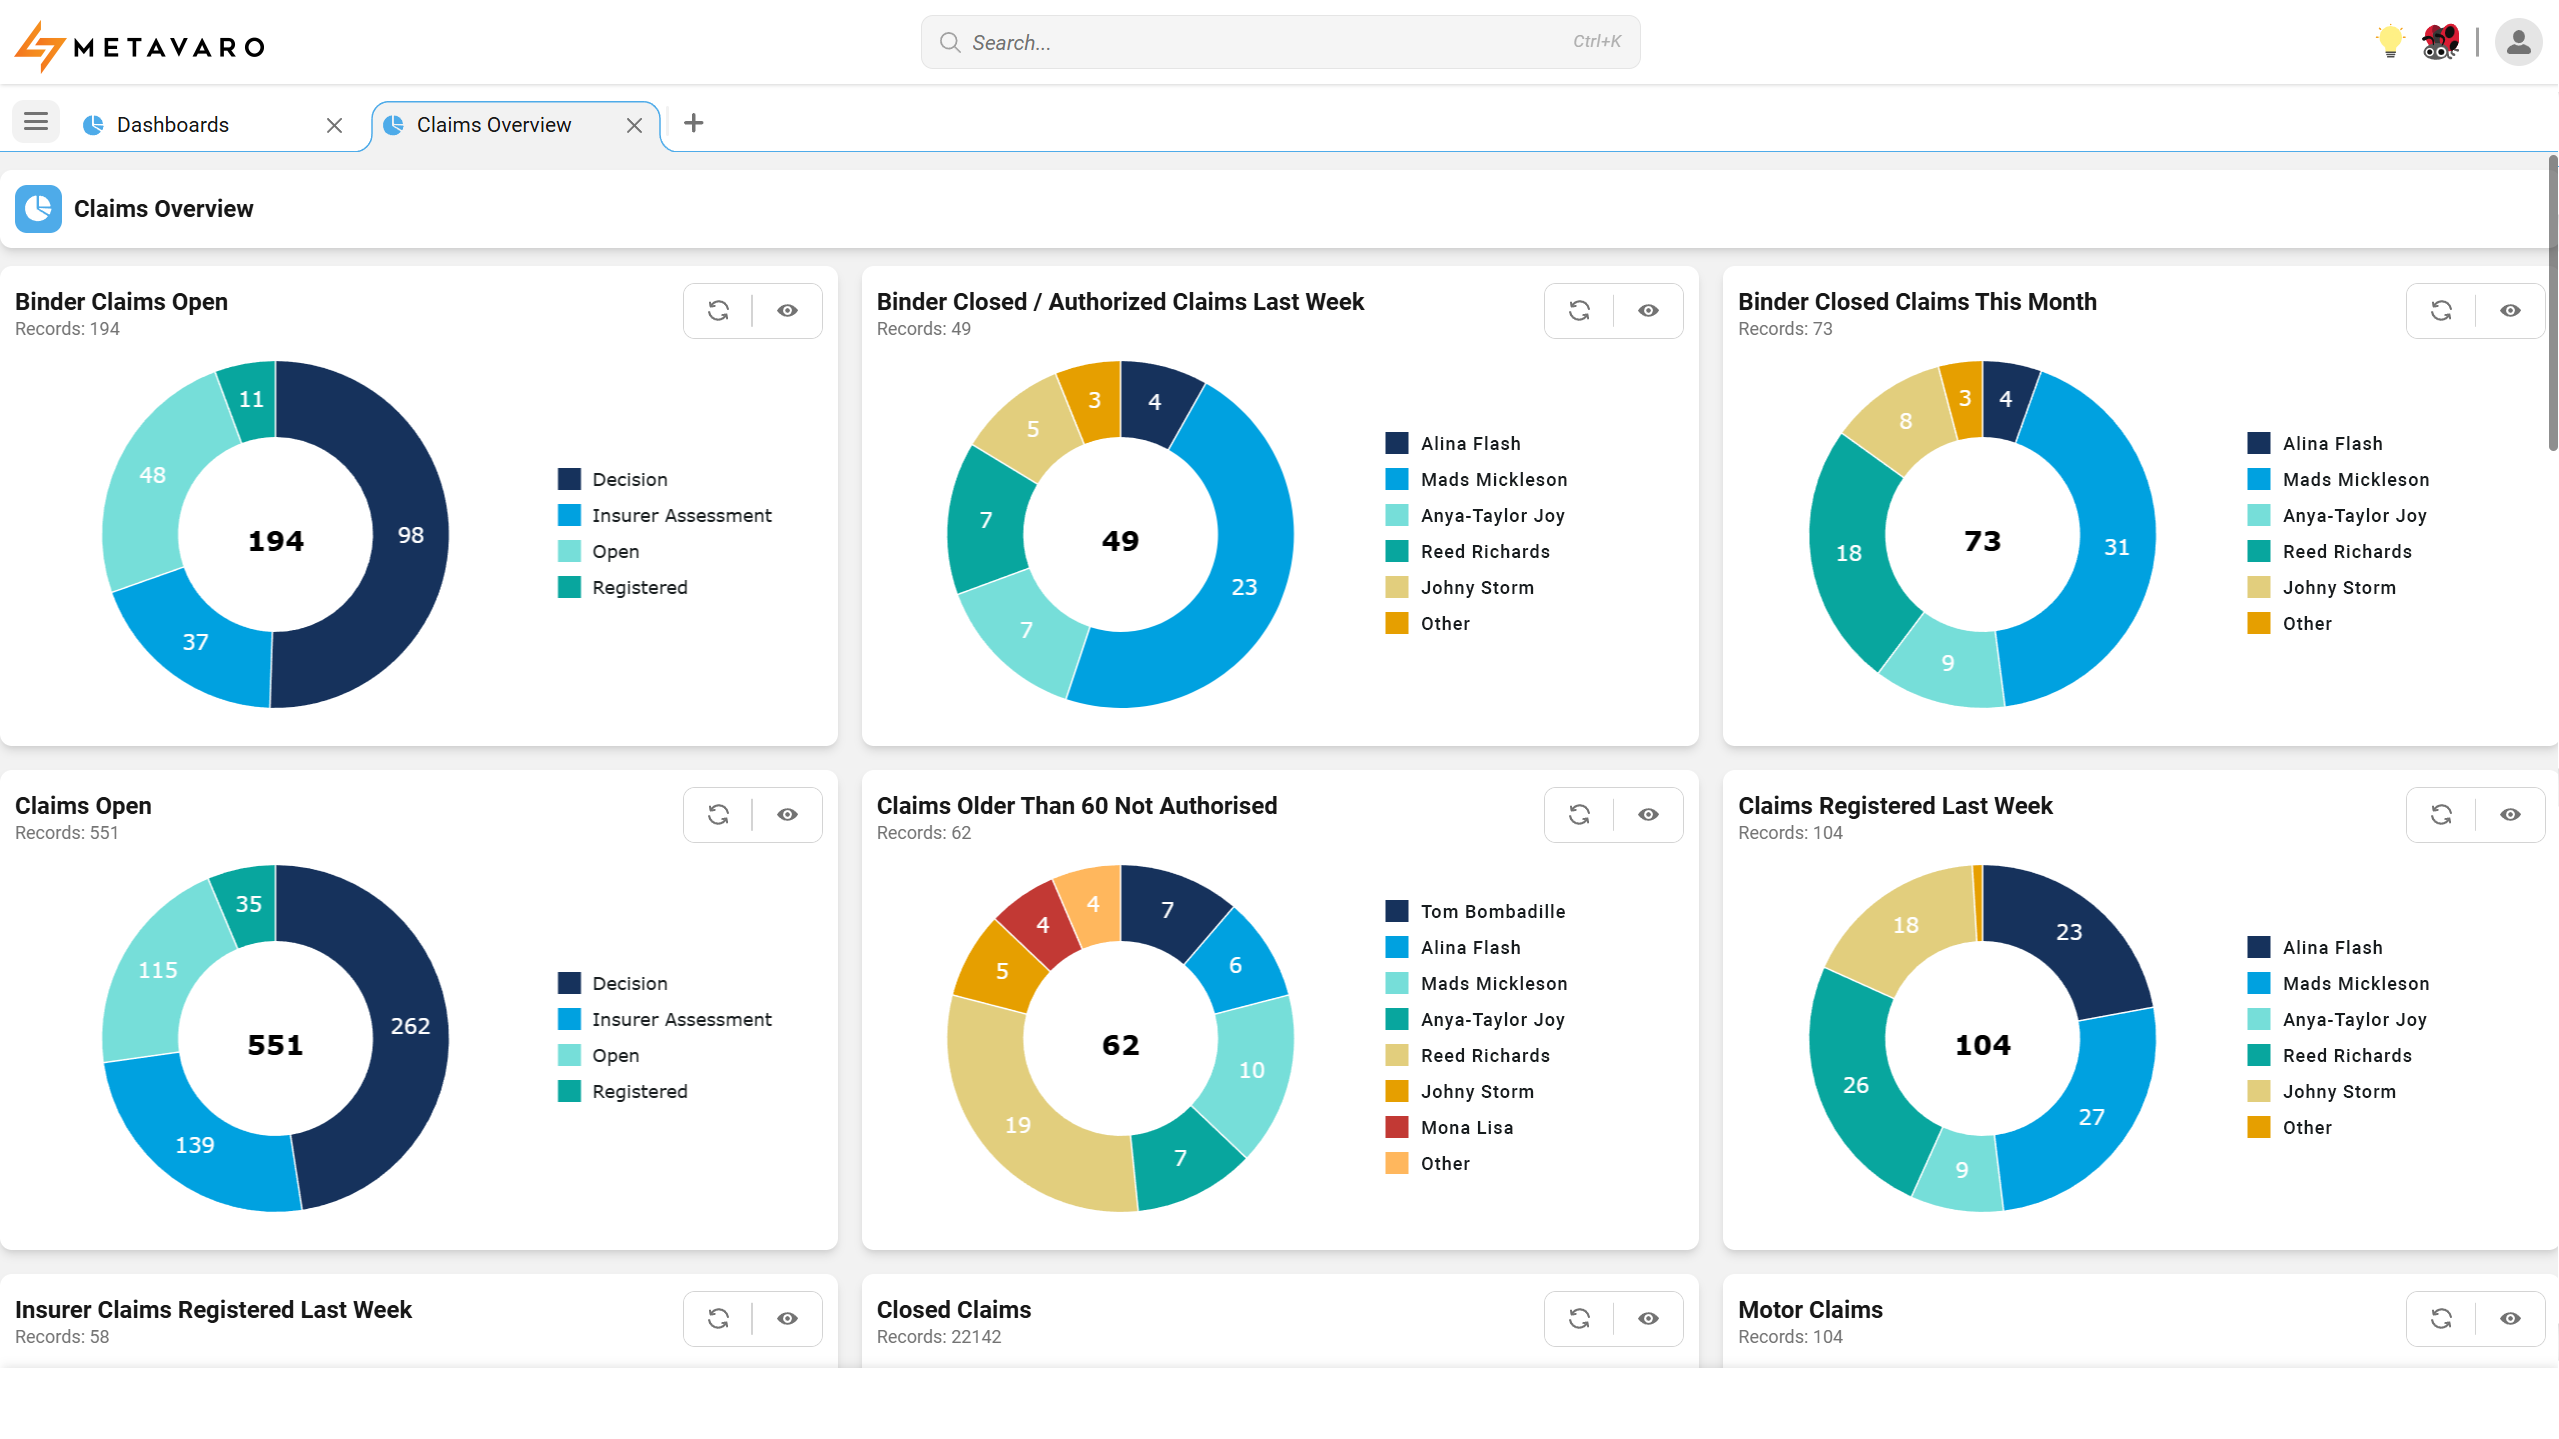This screenshot has height=1439, width=2559.
Task: Refresh the Binder Claims Open widget
Action: point(718,311)
